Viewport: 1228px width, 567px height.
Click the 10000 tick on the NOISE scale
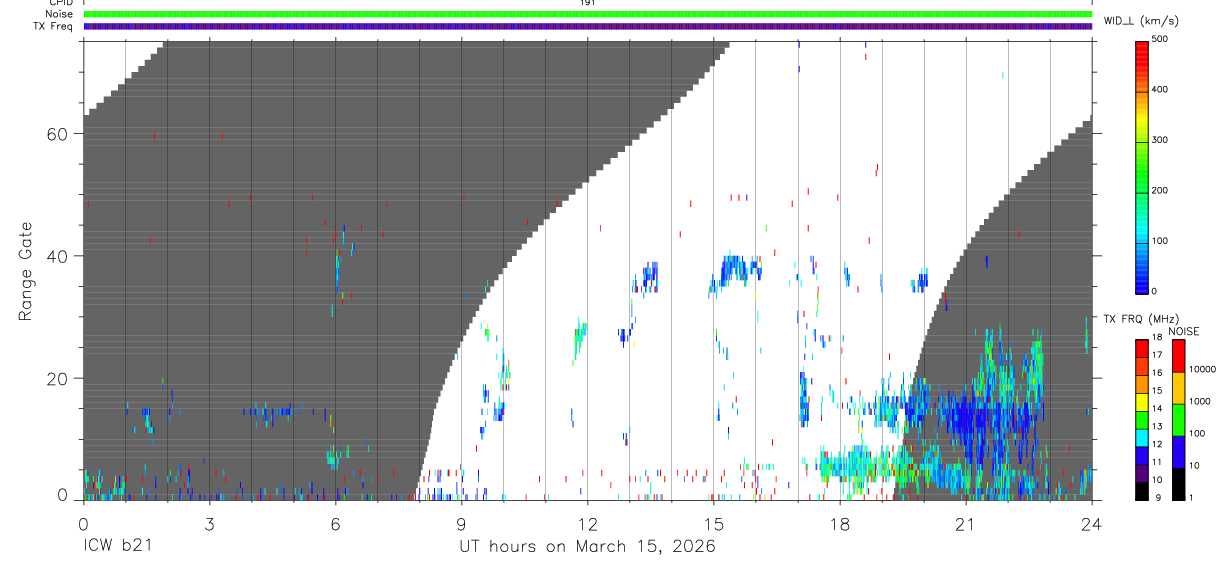coord(1202,369)
